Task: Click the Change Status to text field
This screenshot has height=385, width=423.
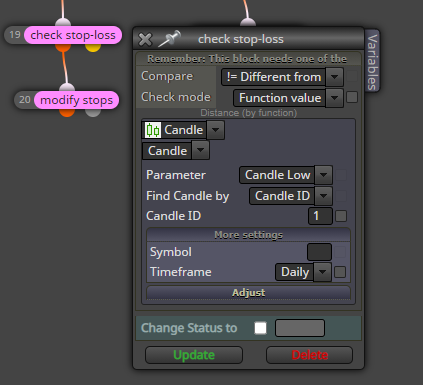Action: pos(300,328)
